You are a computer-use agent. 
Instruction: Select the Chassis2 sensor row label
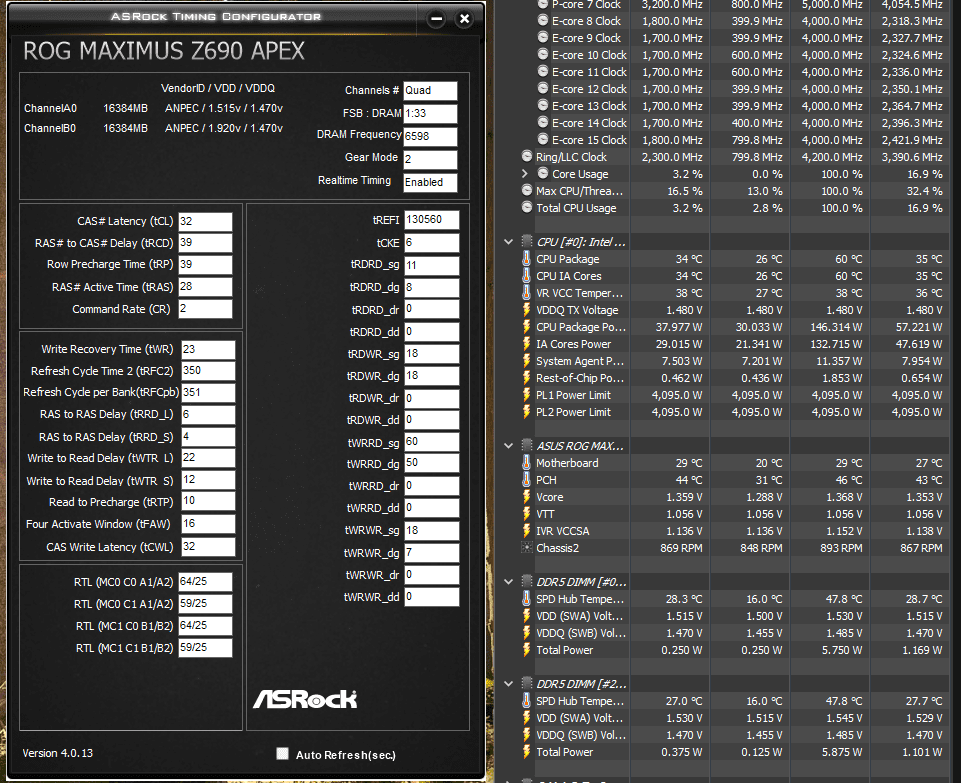click(x=557, y=548)
